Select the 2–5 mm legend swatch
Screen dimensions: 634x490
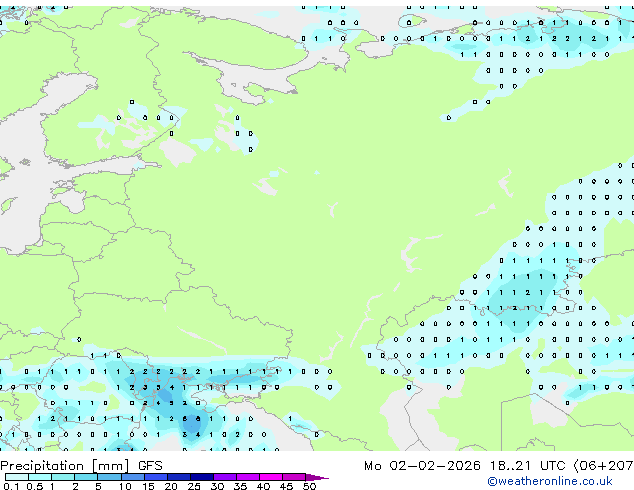point(86,477)
